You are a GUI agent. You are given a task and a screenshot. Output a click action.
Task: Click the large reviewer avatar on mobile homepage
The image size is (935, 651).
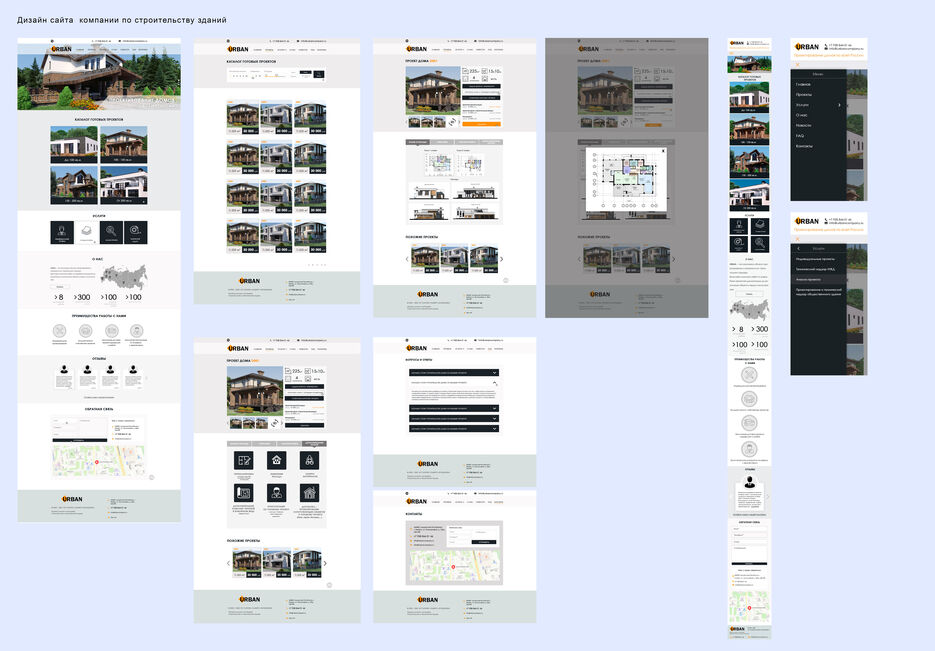pos(750,482)
